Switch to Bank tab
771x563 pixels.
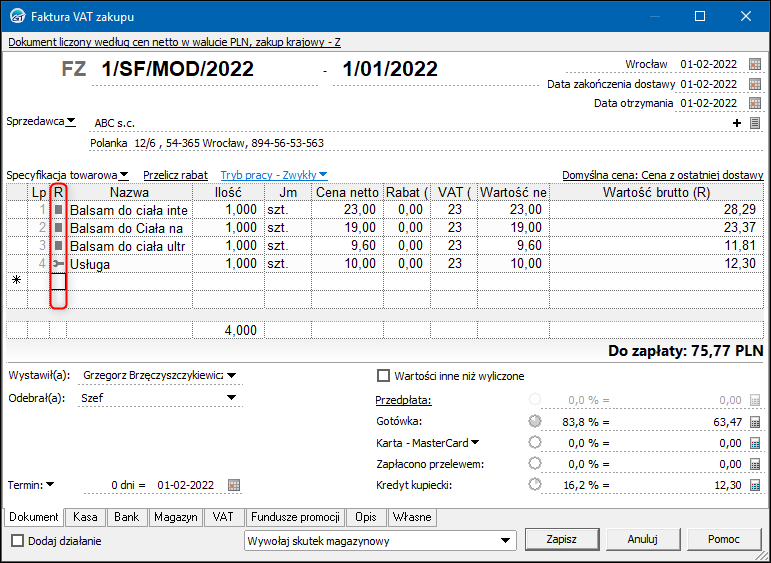pos(126,517)
